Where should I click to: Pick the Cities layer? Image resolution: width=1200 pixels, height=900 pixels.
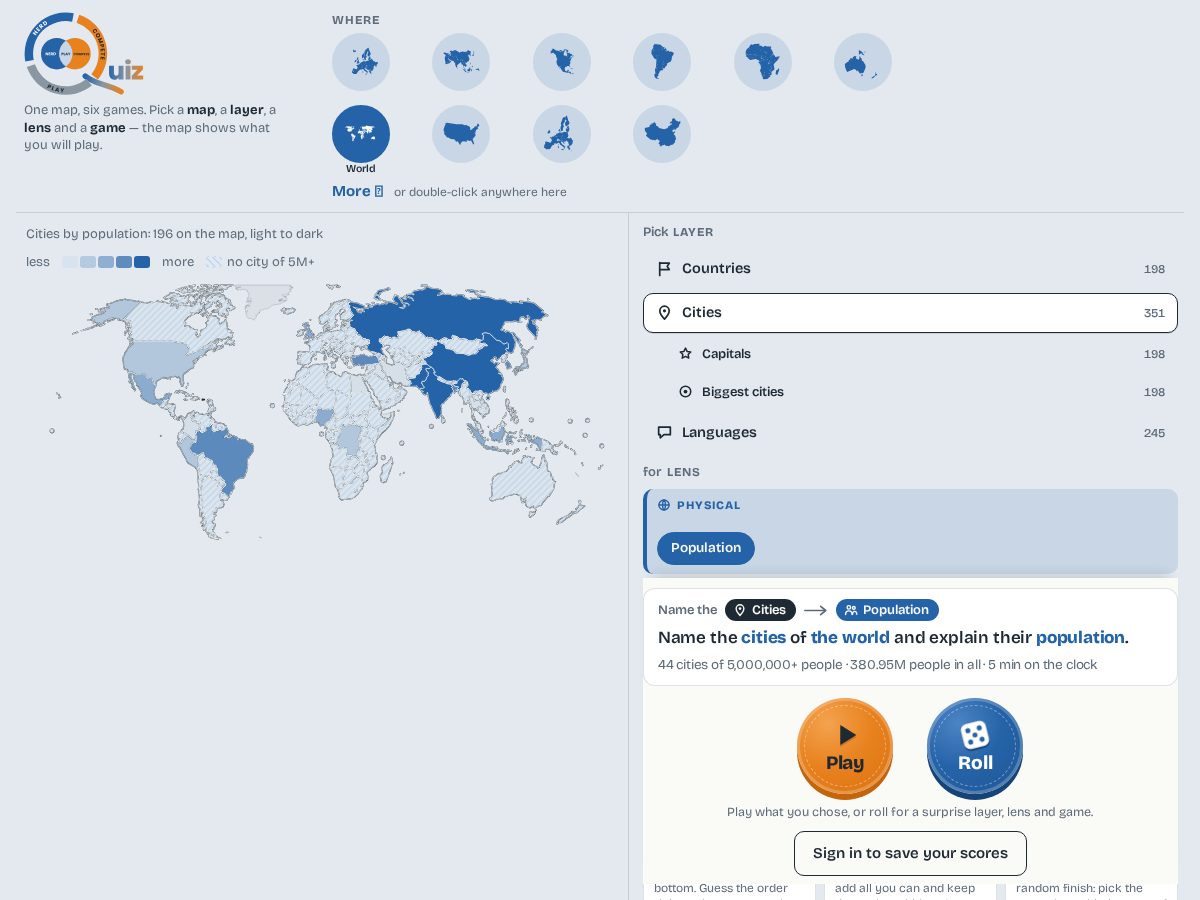(910, 313)
